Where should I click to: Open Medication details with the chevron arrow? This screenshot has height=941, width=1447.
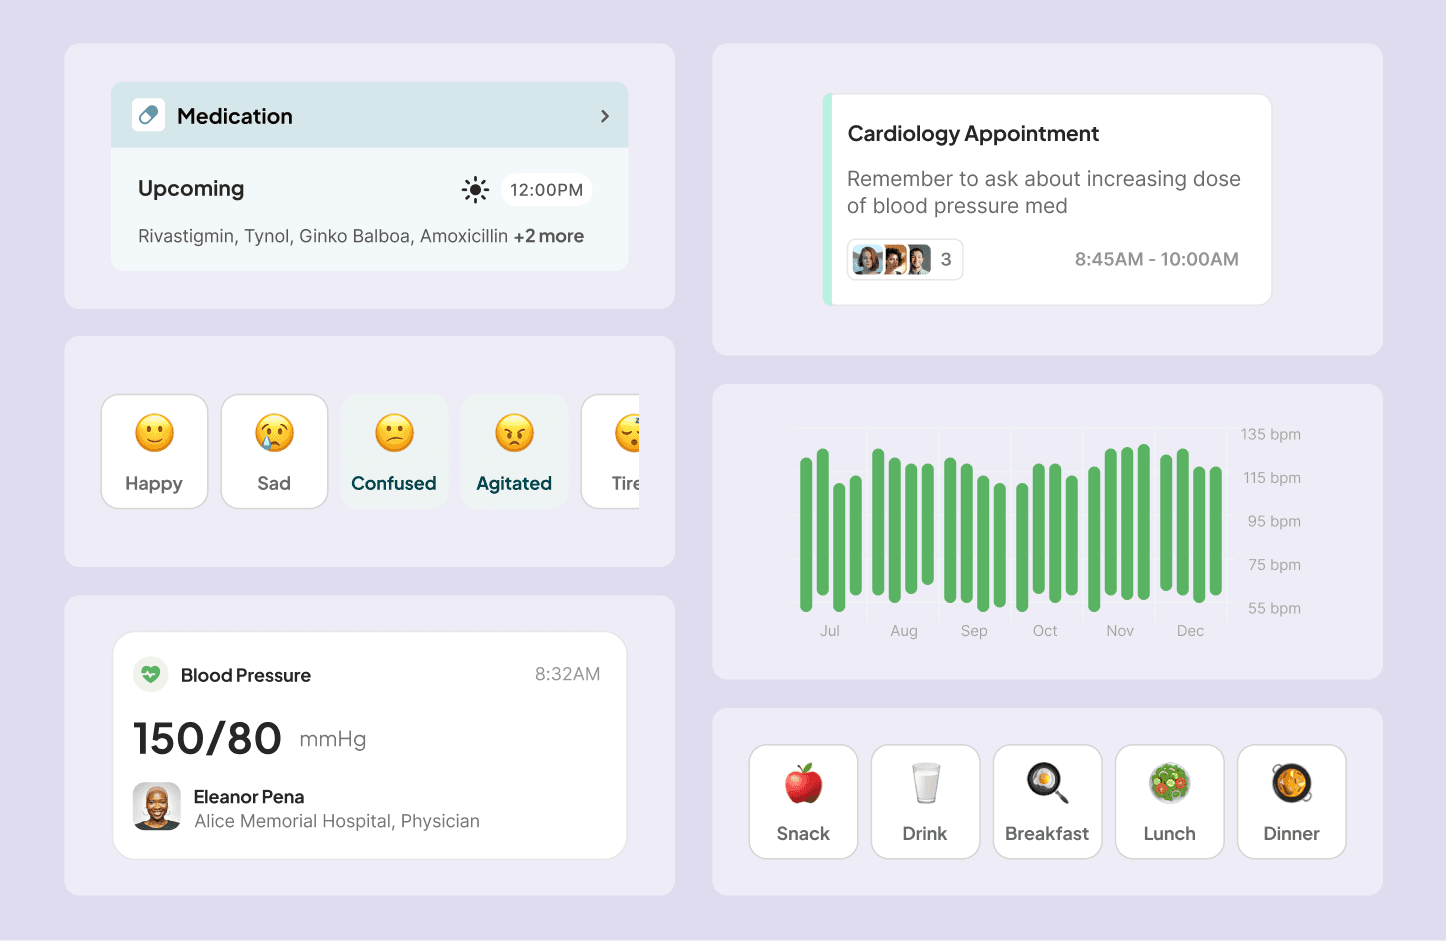[605, 116]
